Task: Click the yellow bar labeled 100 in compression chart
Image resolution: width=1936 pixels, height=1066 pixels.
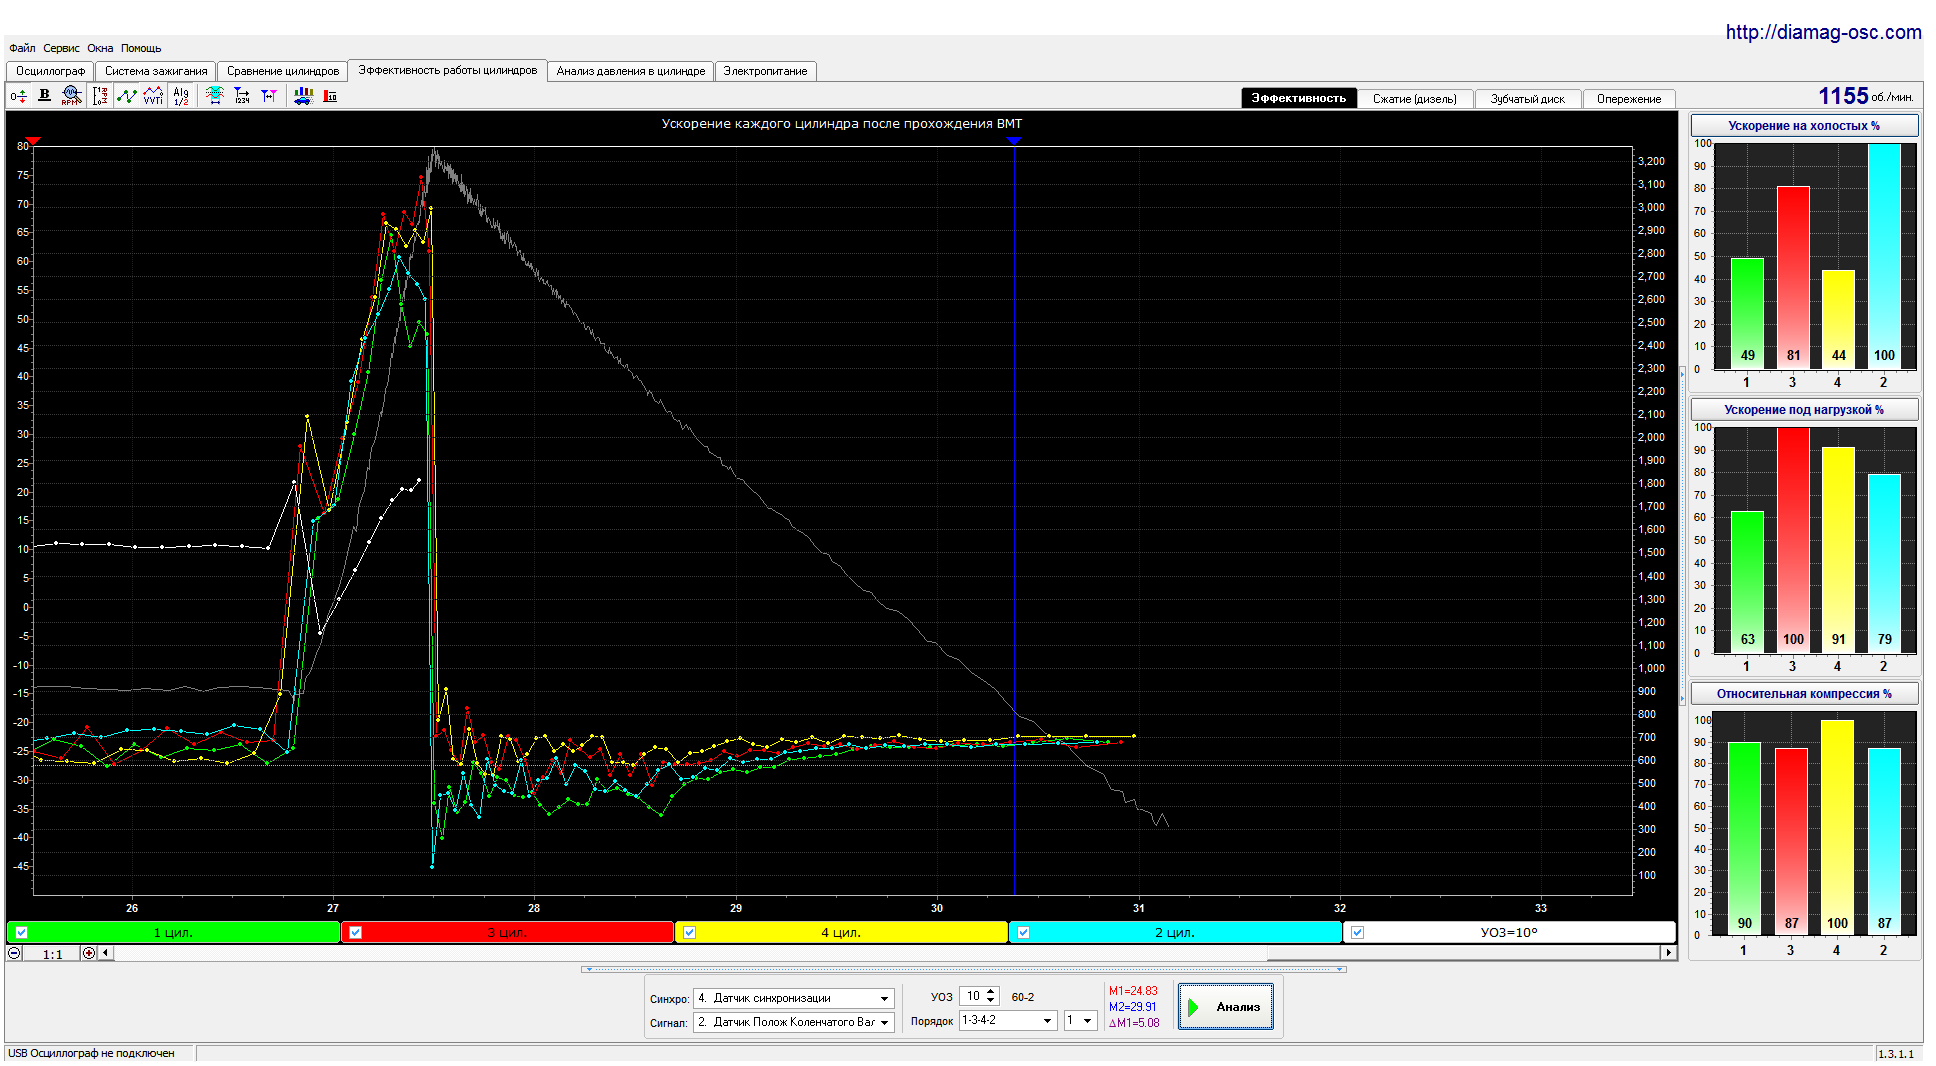Action: pos(1837,827)
